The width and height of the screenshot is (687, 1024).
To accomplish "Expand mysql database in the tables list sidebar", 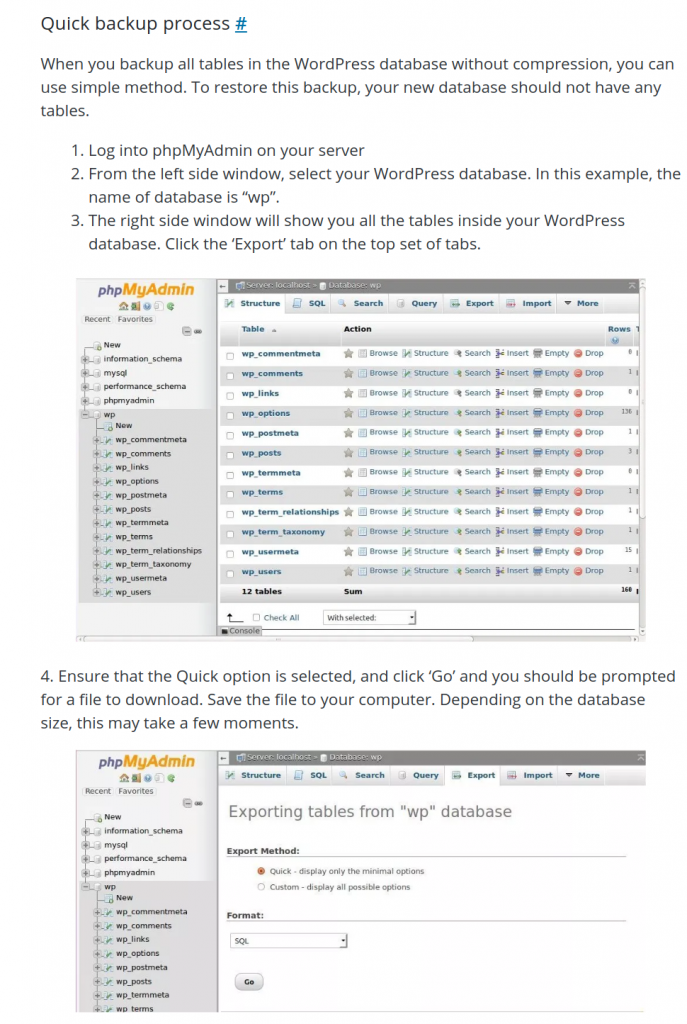I will click(86, 373).
